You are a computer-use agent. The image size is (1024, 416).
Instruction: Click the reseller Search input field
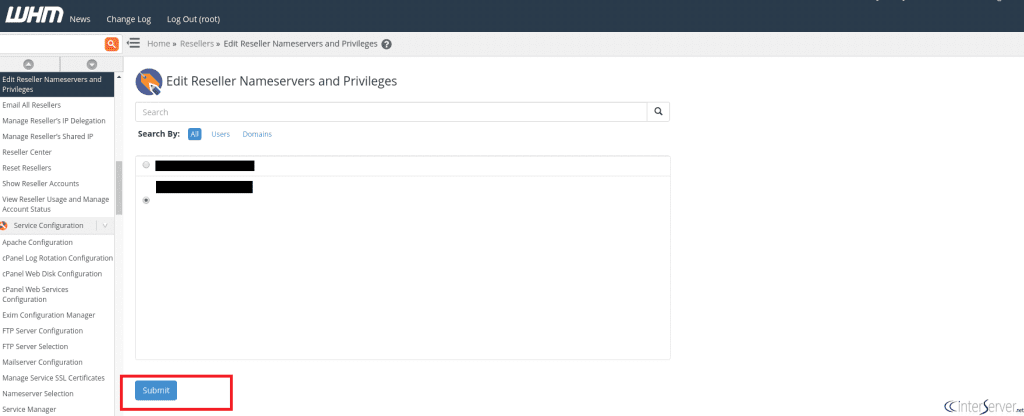(391, 112)
